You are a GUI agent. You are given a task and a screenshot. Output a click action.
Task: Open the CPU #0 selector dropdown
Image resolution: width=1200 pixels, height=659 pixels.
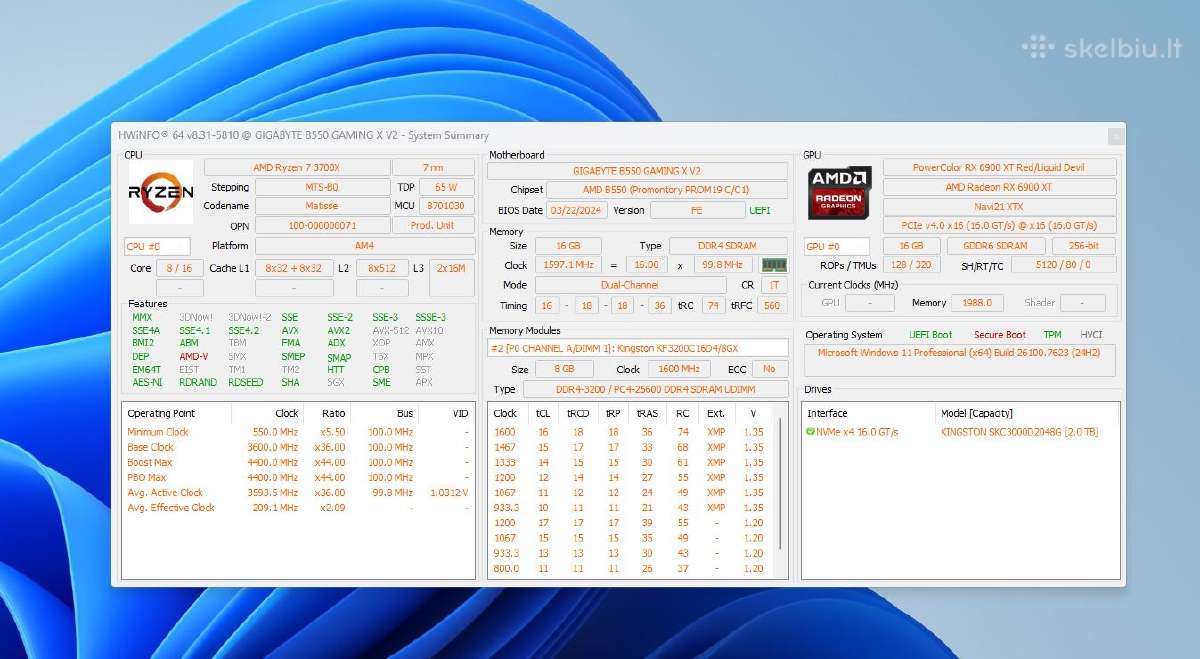coord(157,246)
